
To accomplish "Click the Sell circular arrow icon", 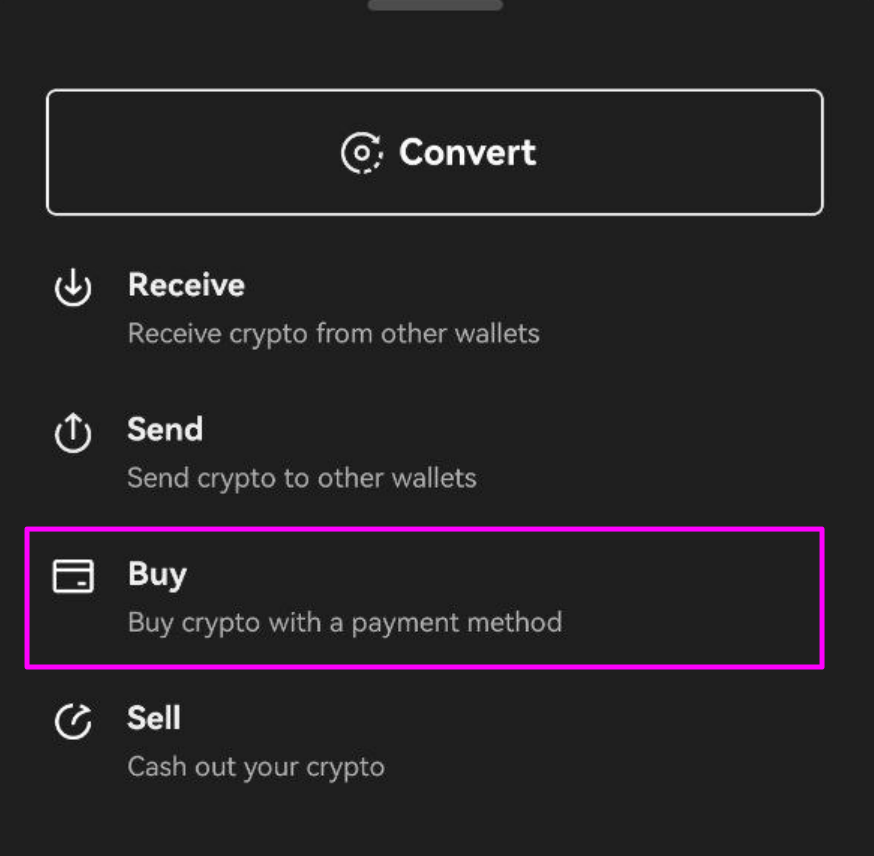I will 73,721.
